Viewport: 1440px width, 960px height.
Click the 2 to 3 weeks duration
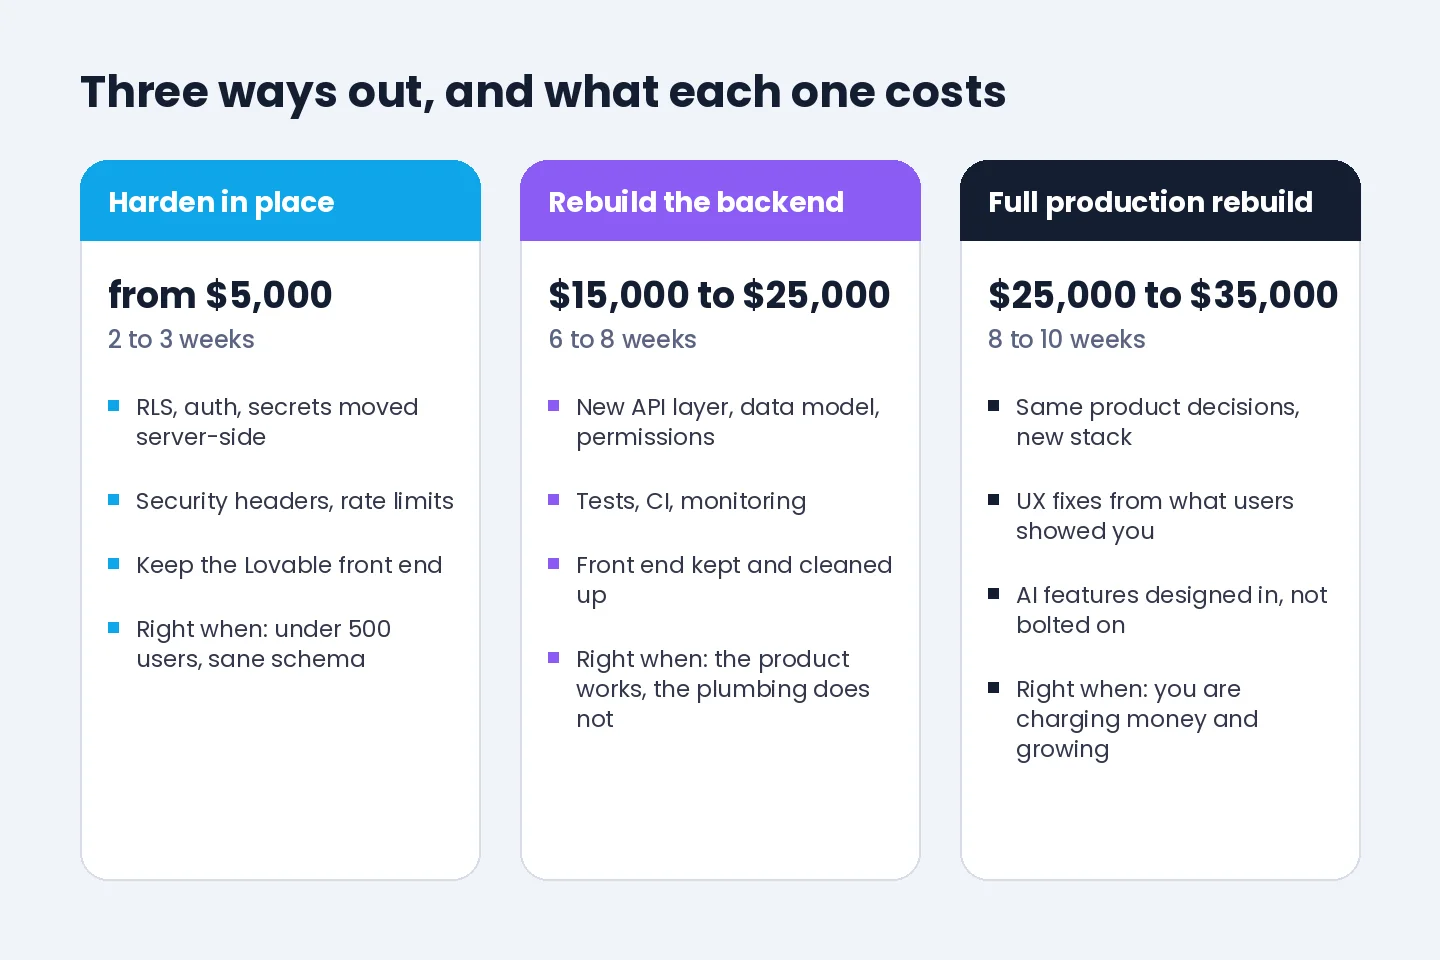(181, 340)
